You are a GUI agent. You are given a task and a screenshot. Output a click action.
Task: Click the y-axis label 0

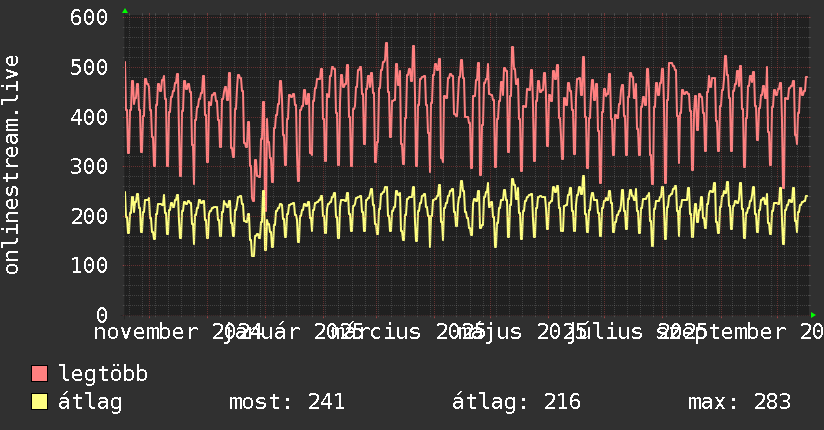click(x=102, y=315)
